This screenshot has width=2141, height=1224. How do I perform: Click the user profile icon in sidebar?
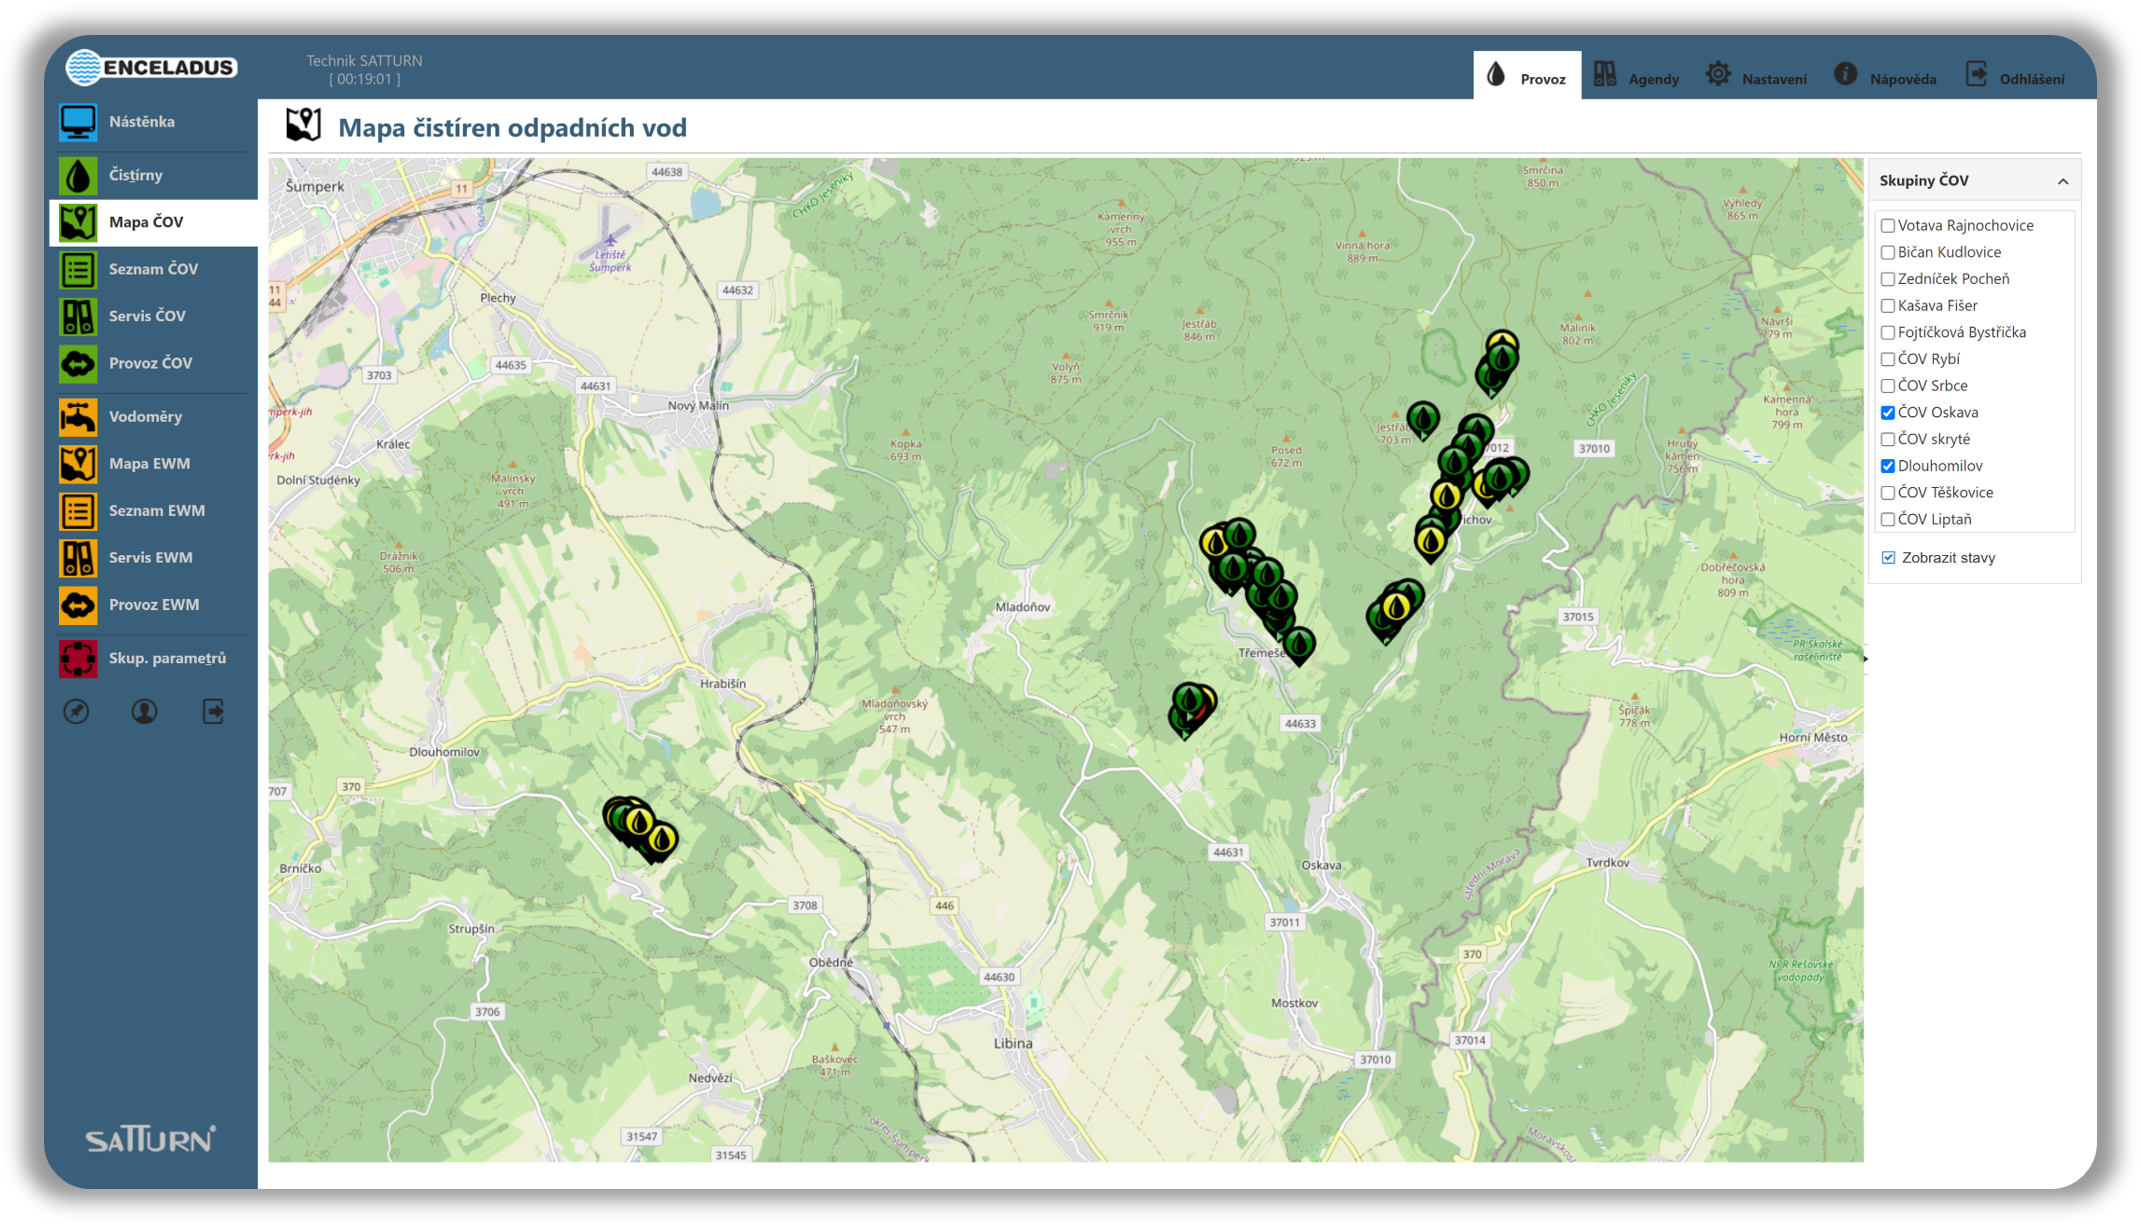pos(144,711)
